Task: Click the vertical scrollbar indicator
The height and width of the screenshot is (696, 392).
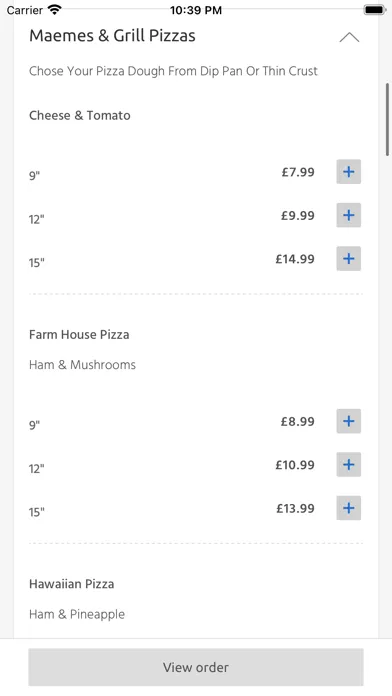Action: point(388,119)
